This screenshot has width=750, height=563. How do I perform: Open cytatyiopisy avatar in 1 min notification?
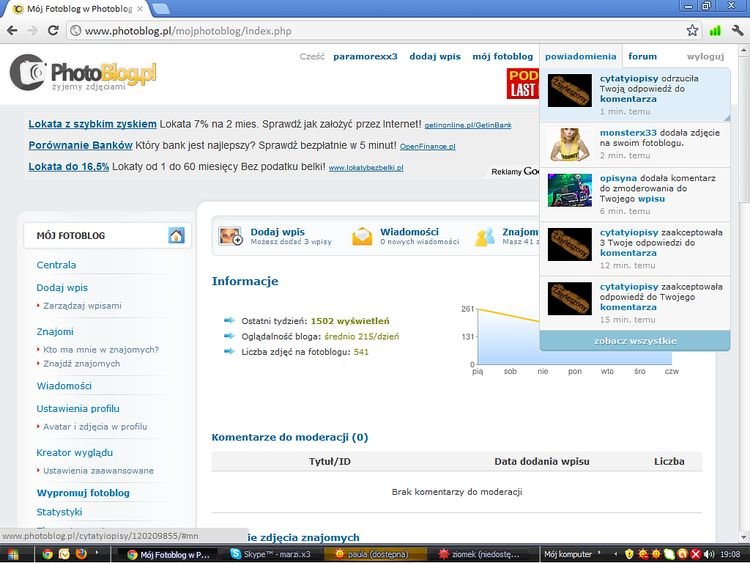(x=569, y=90)
